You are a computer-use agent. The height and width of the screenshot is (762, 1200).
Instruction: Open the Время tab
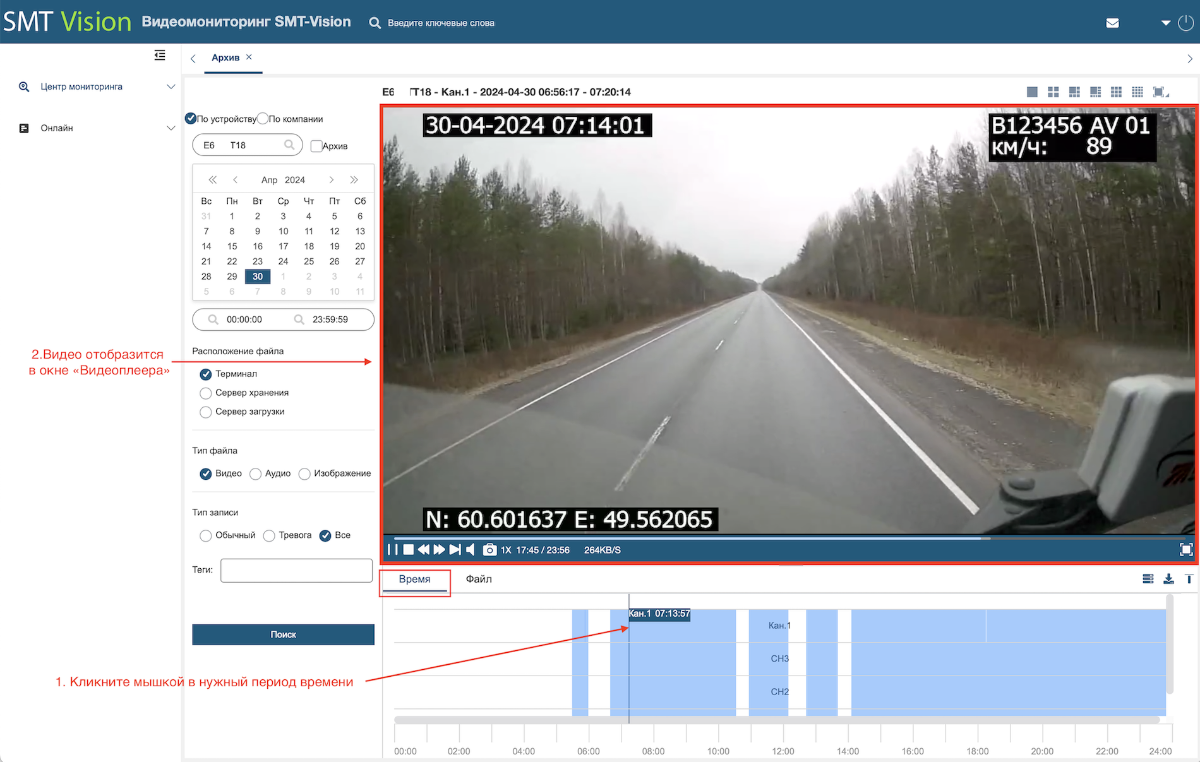pos(415,580)
